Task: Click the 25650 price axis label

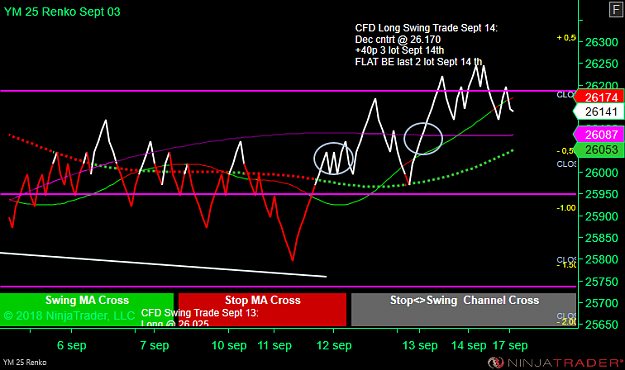Action: [x=601, y=325]
